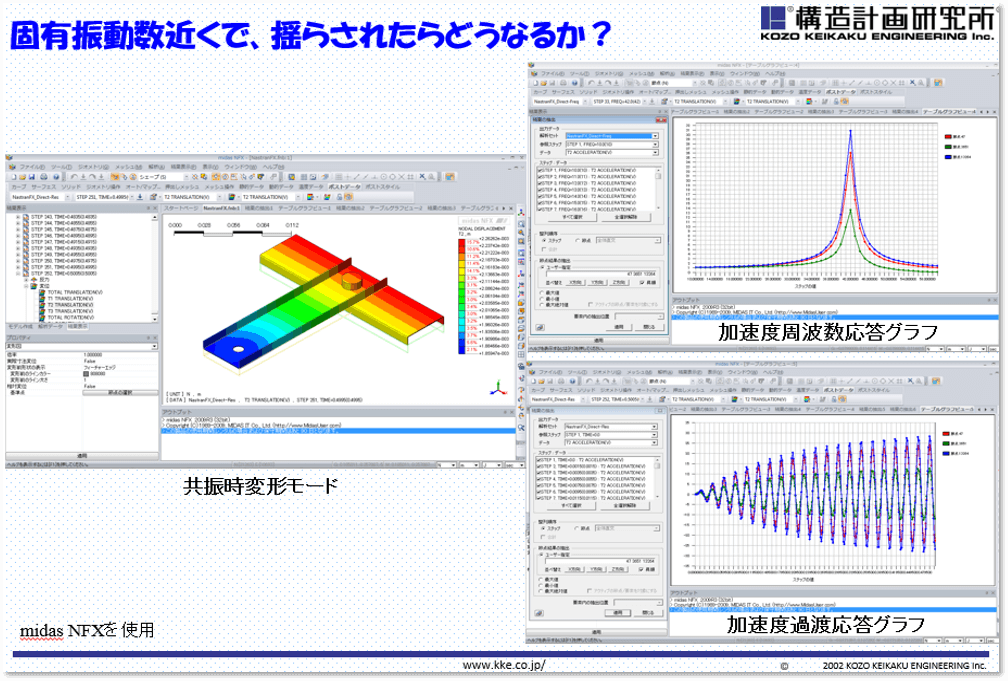Click 全選択解除 button in frequency extraction dialog
Screen dimensions: 1008x681
(624, 217)
